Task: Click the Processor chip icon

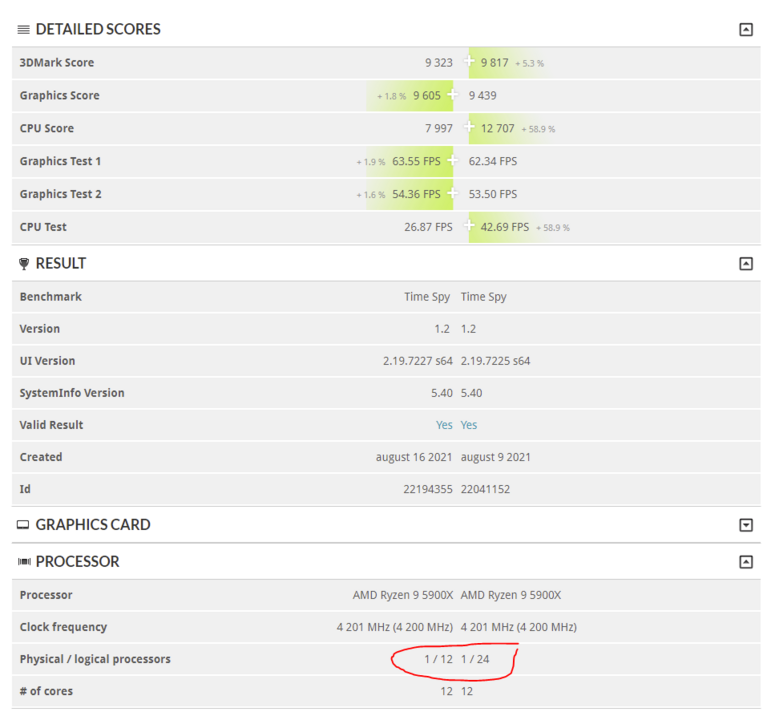Action: 24,562
